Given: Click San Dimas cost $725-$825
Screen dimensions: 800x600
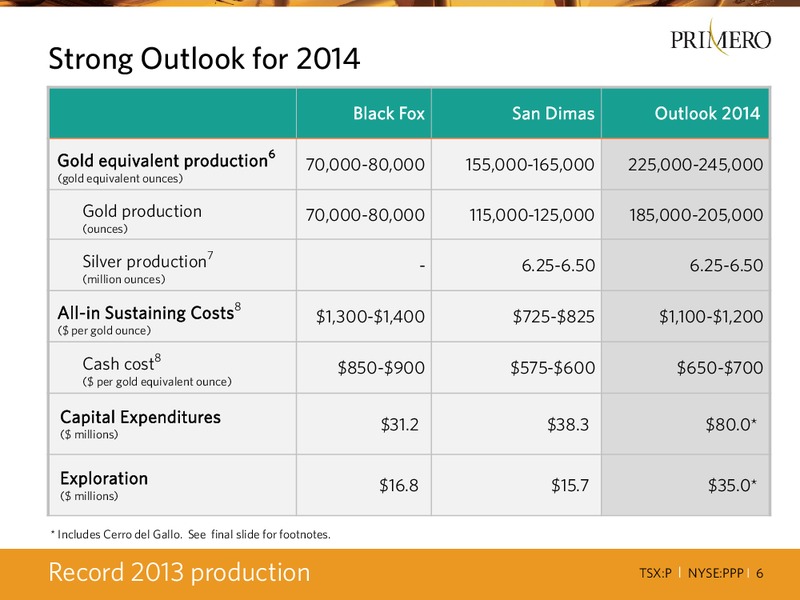Looking at the screenshot, I should click(x=554, y=316).
